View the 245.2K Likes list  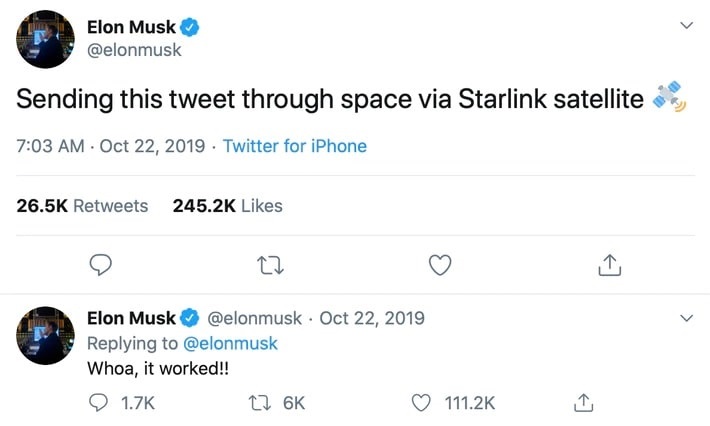pos(227,206)
